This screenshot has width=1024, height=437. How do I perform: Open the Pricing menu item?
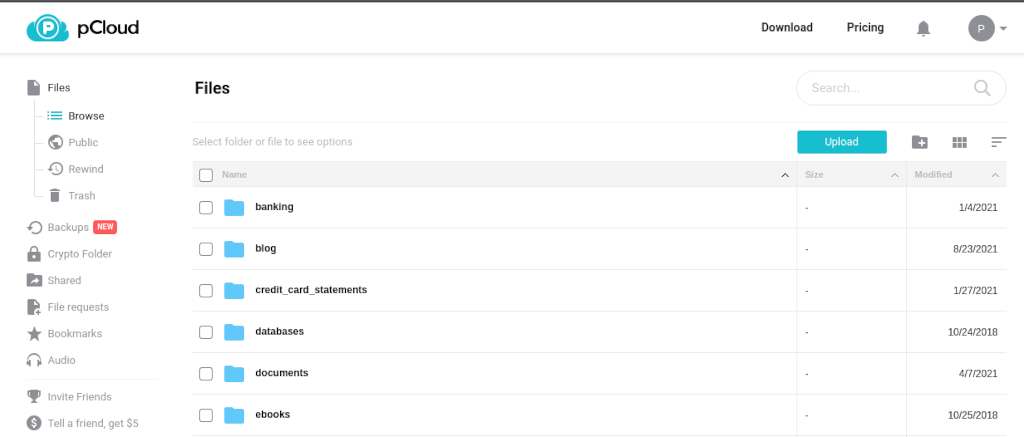[x=865, y=27]
